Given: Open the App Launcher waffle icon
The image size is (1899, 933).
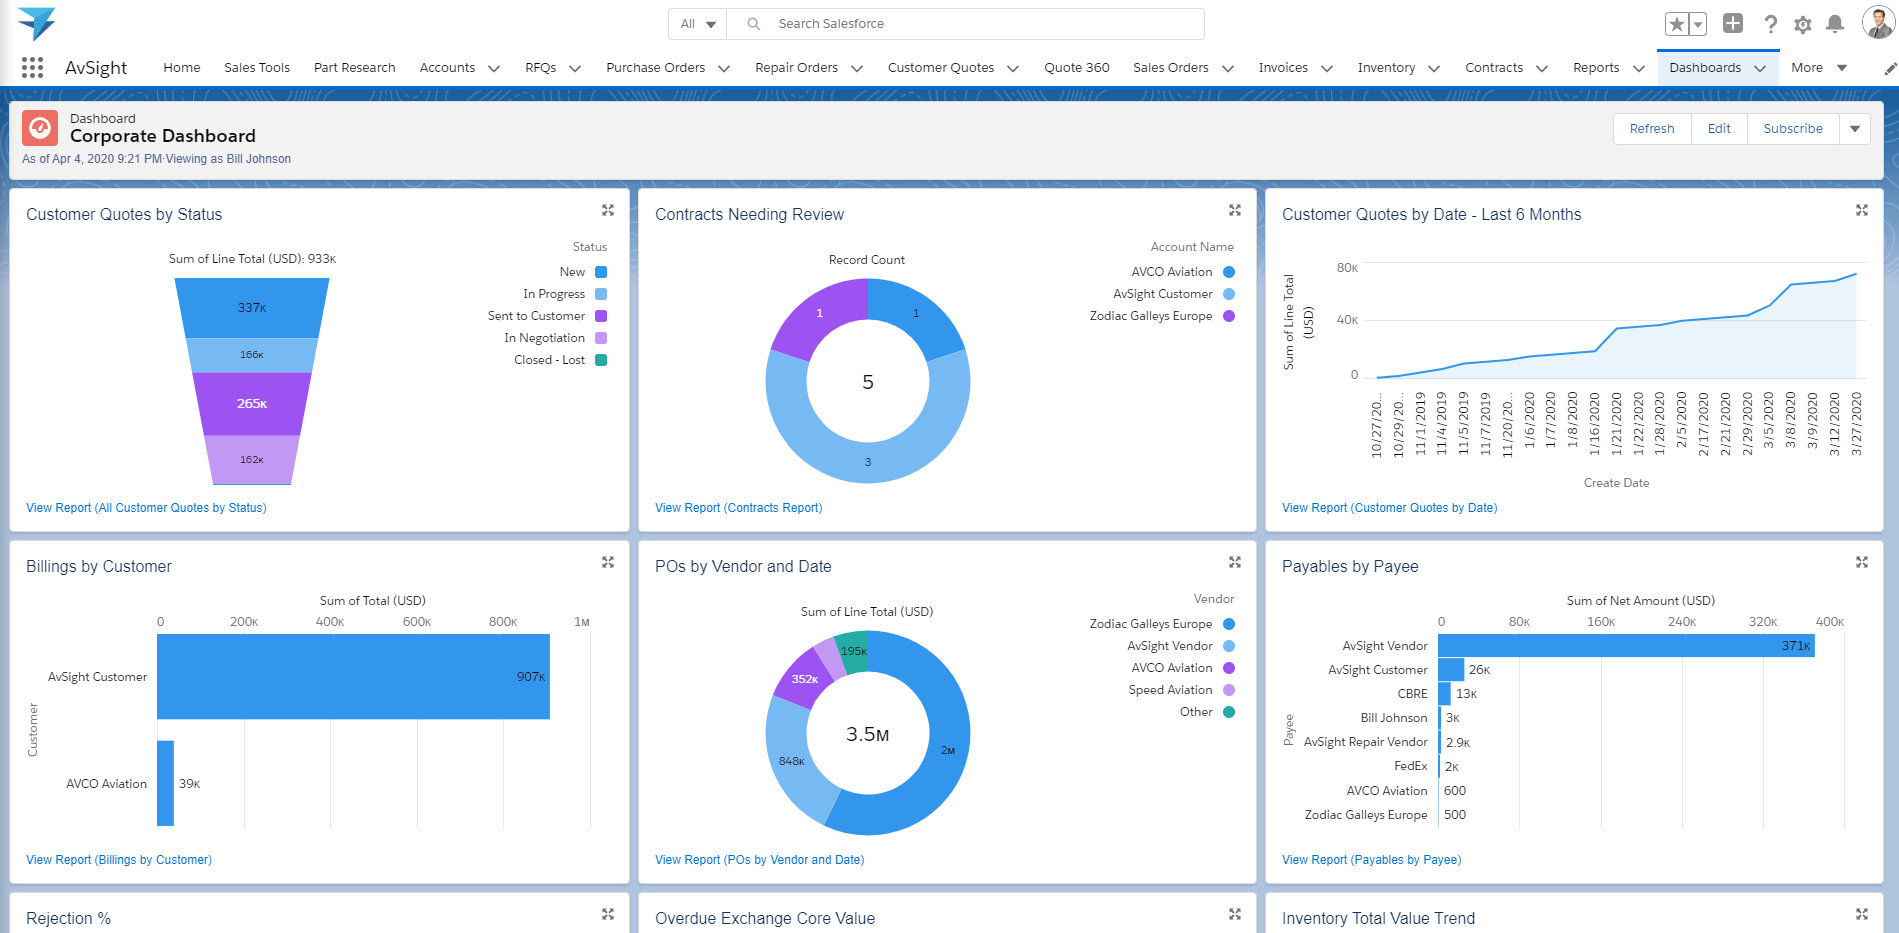Looking at the screenshot, I should (32, 67).
